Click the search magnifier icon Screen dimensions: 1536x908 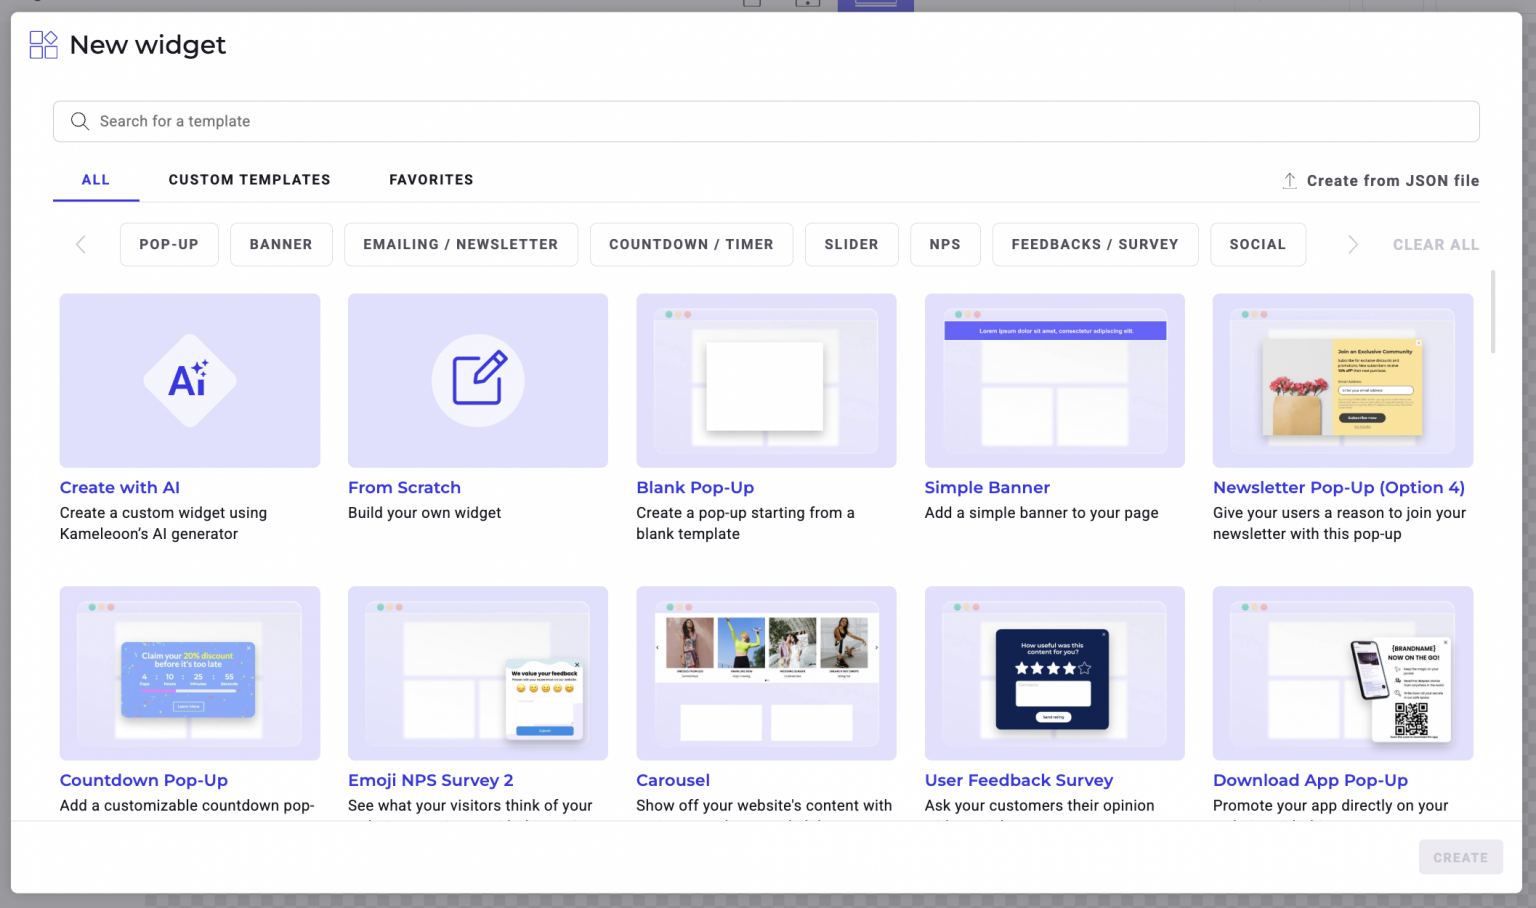(x=80, y=121)
